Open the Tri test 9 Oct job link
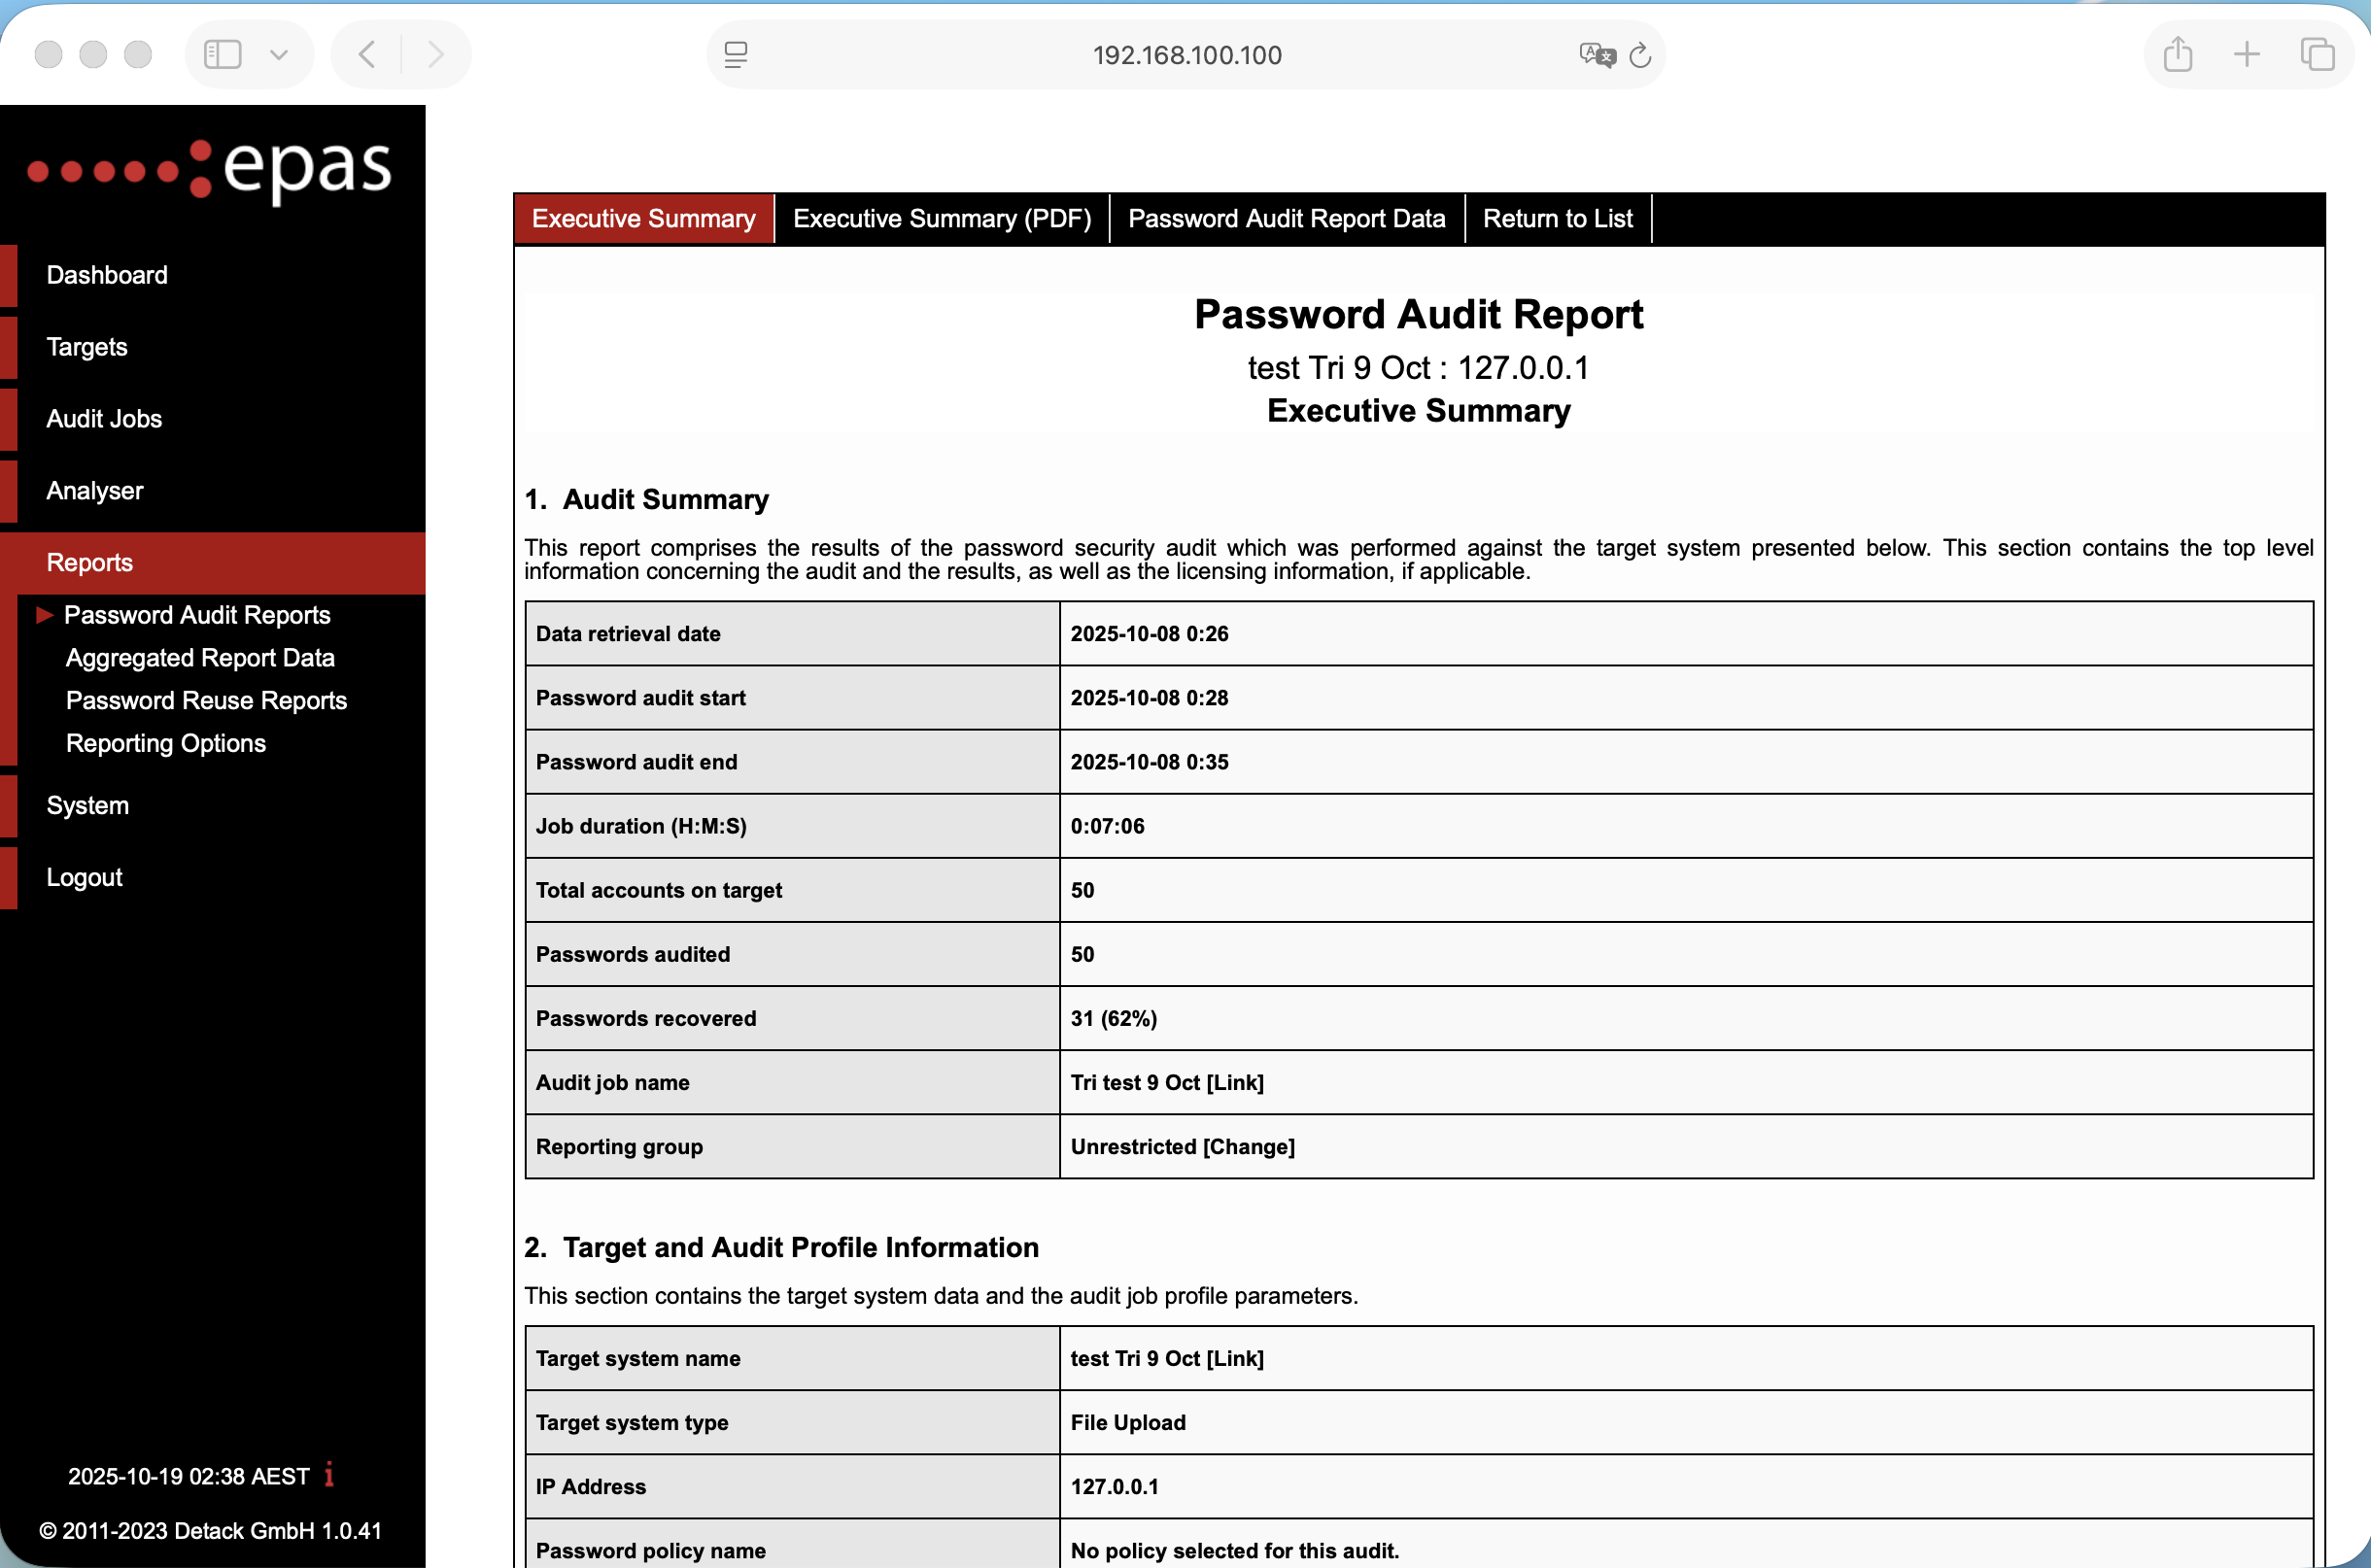 tap(1234, 1082)
